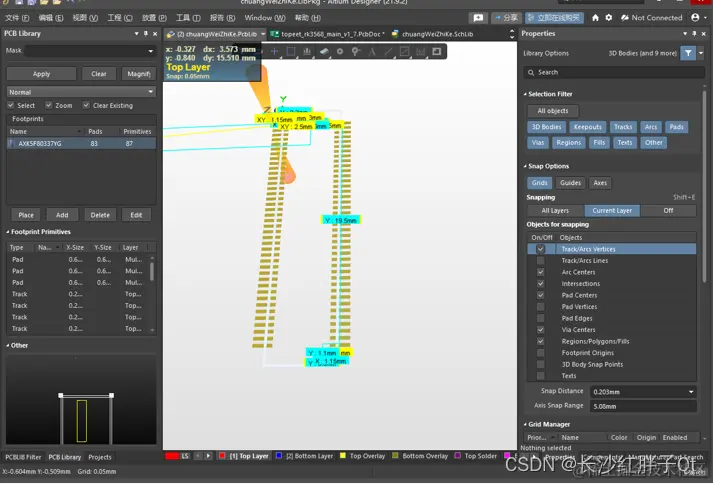This screenshot has width=713, height=485.
Task: Click the Properties filter funnel button
Action: (688, 53)
